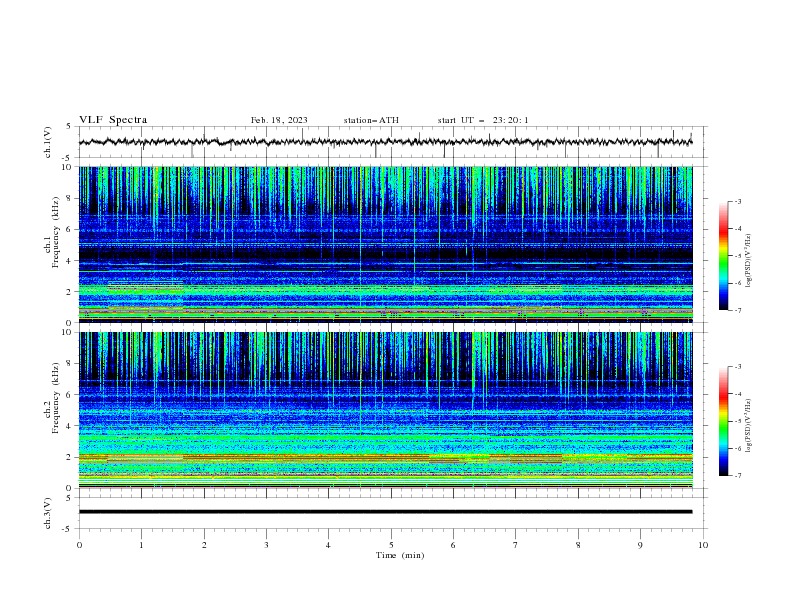
Task: Click the "ch.1(V)" waveform axis label
Action: pos(48,142)
